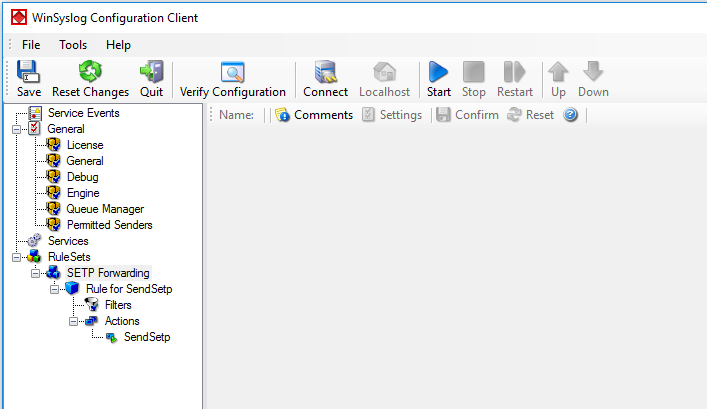Click the Restart service icon
Image resolution: width=707 pixels, height=409 pixels.
(x=514, y=72)
